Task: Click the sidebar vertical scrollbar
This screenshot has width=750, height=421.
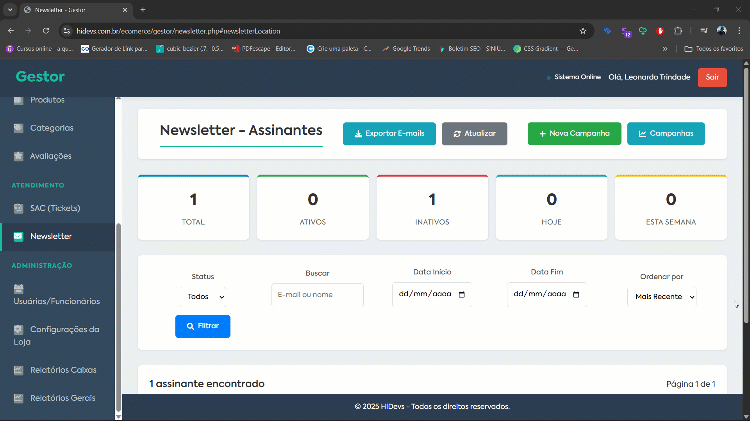Action: (118, 317)
